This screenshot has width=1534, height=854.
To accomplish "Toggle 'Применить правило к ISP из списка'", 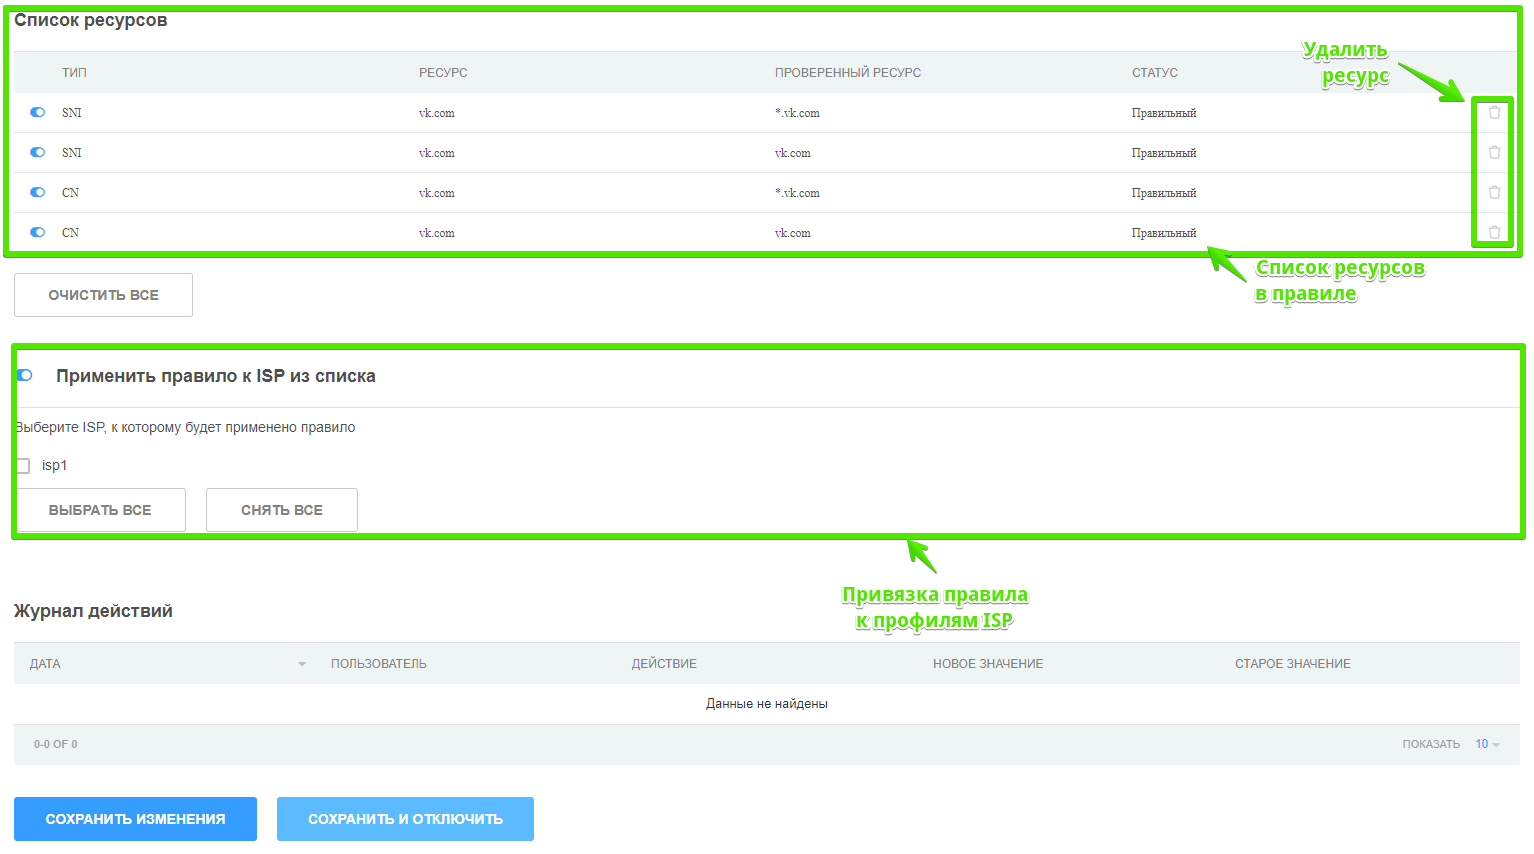I will click(26, 375).
